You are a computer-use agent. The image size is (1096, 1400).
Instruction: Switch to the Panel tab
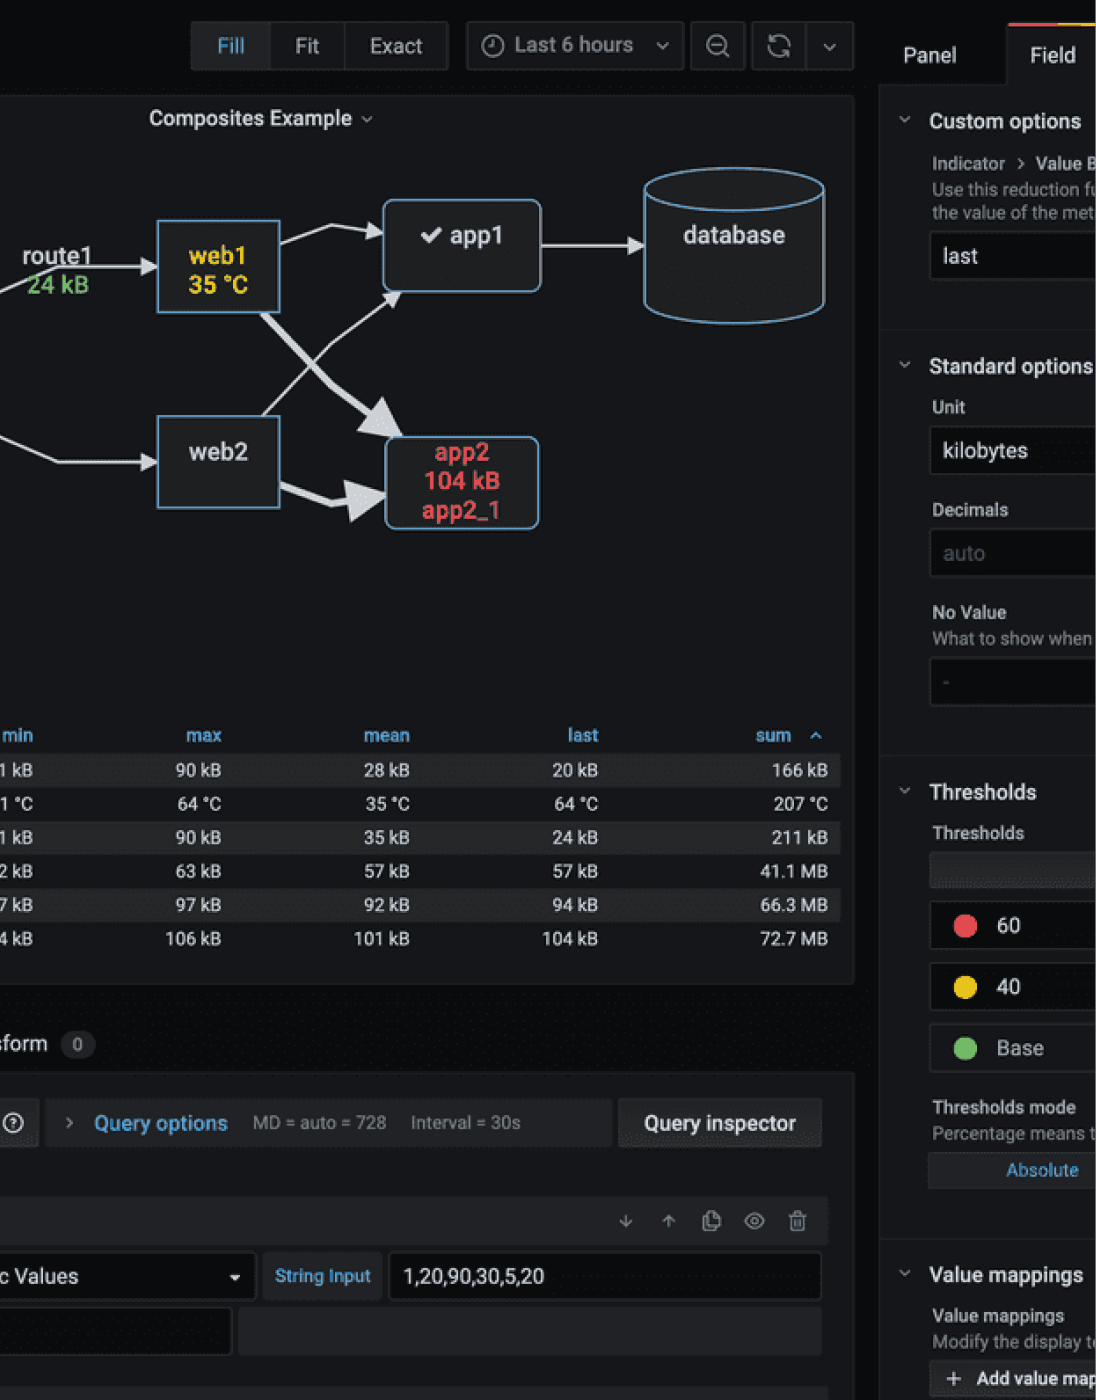(929, 55)
